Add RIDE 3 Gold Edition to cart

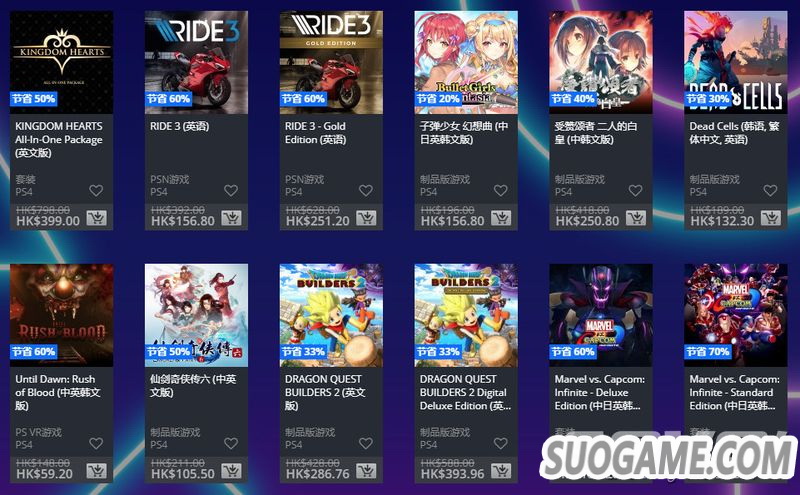point(366,218)
